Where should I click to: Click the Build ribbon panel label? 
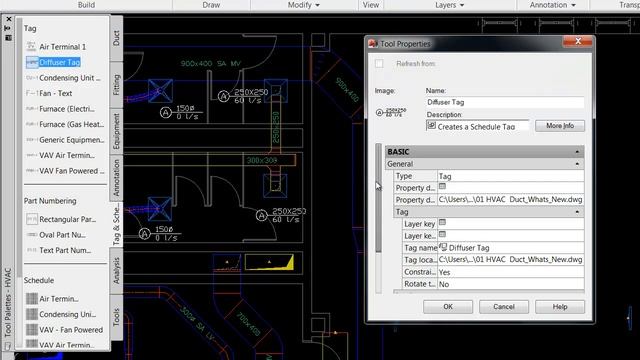[86, 5]
